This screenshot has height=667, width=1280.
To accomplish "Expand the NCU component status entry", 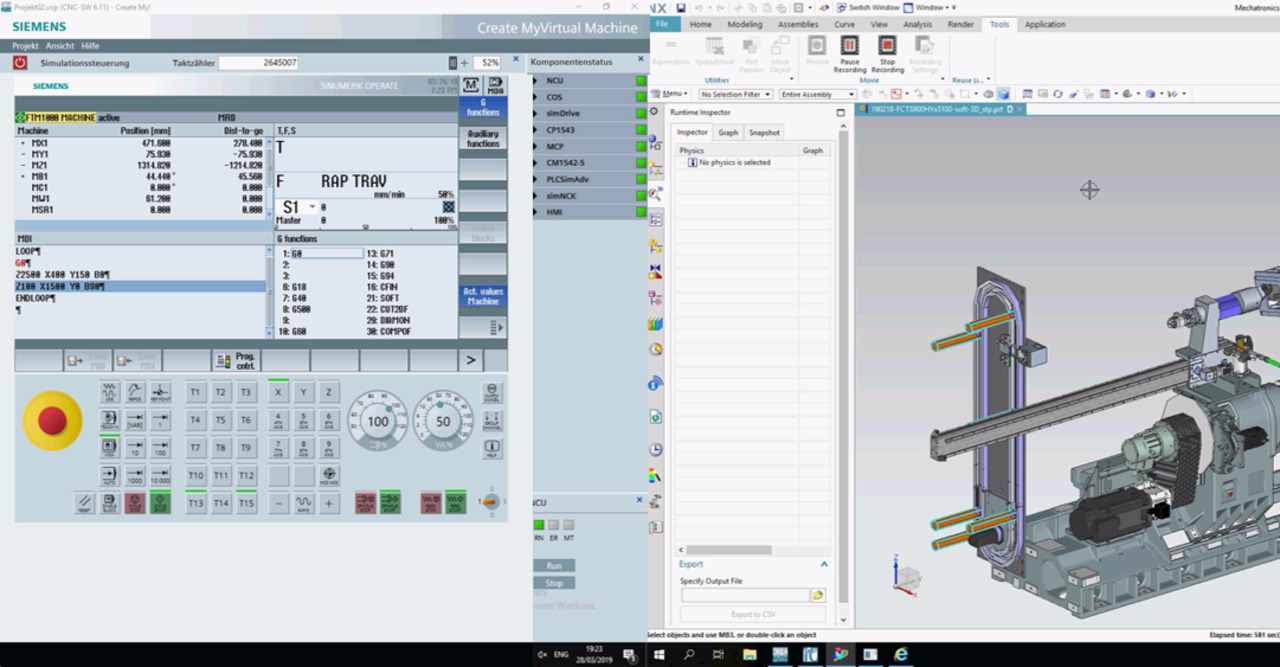I will [535, 81].
